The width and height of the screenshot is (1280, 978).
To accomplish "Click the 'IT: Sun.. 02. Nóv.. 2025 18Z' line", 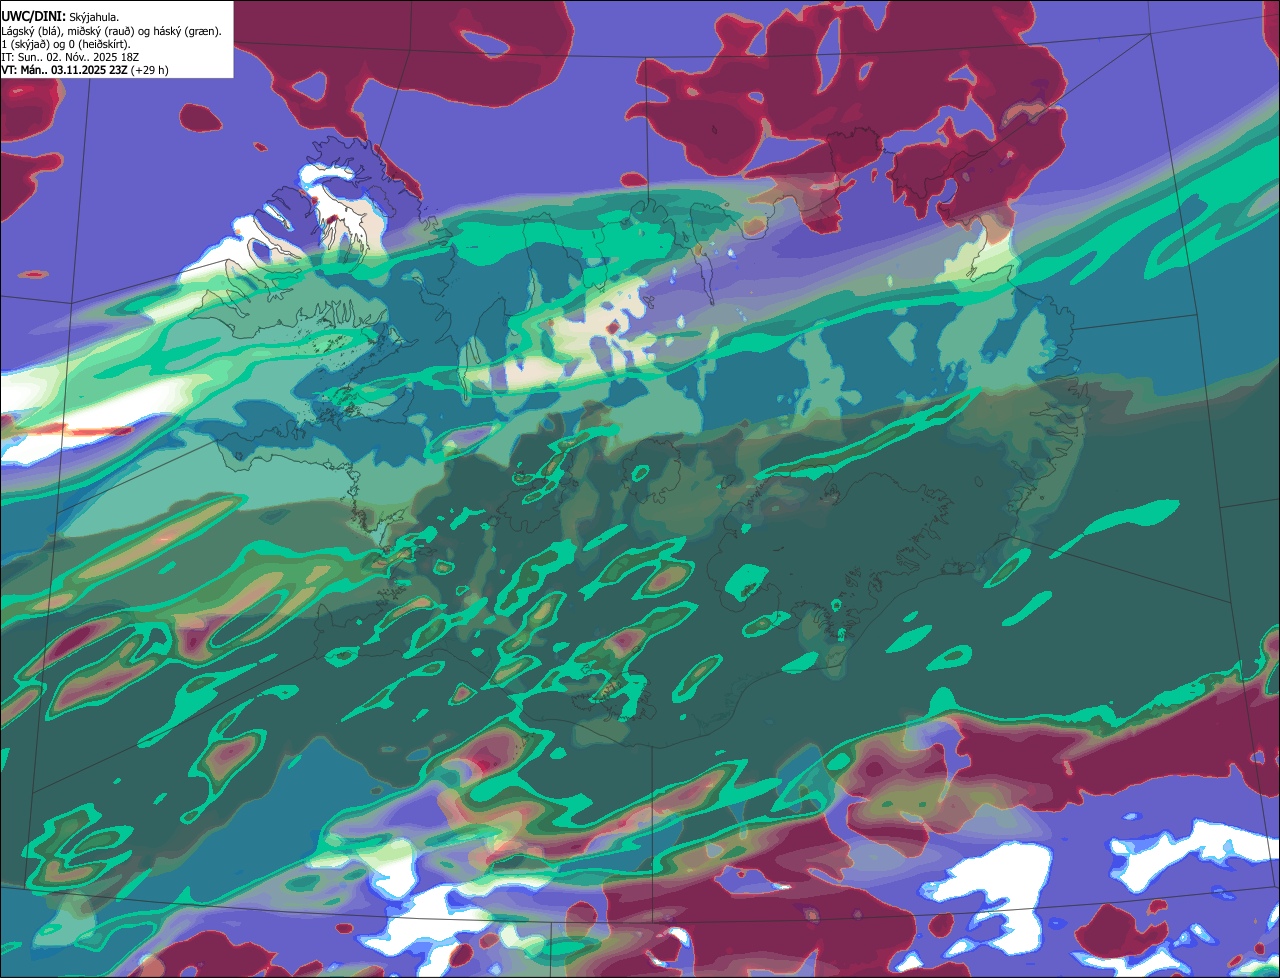I will pos(71,57).
